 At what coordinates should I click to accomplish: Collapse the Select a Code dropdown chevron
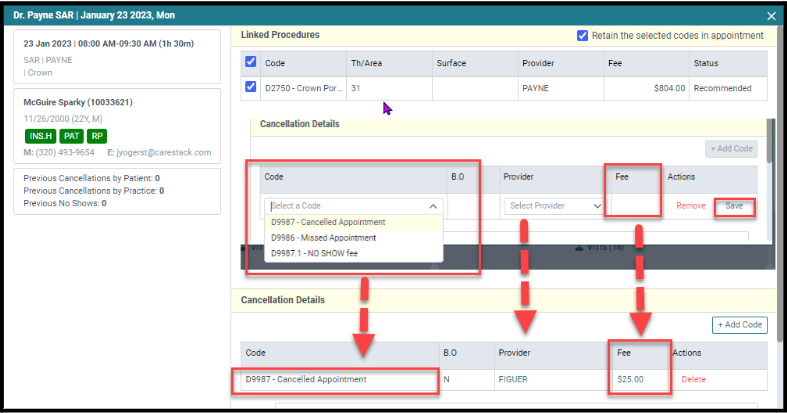[433, 206]
